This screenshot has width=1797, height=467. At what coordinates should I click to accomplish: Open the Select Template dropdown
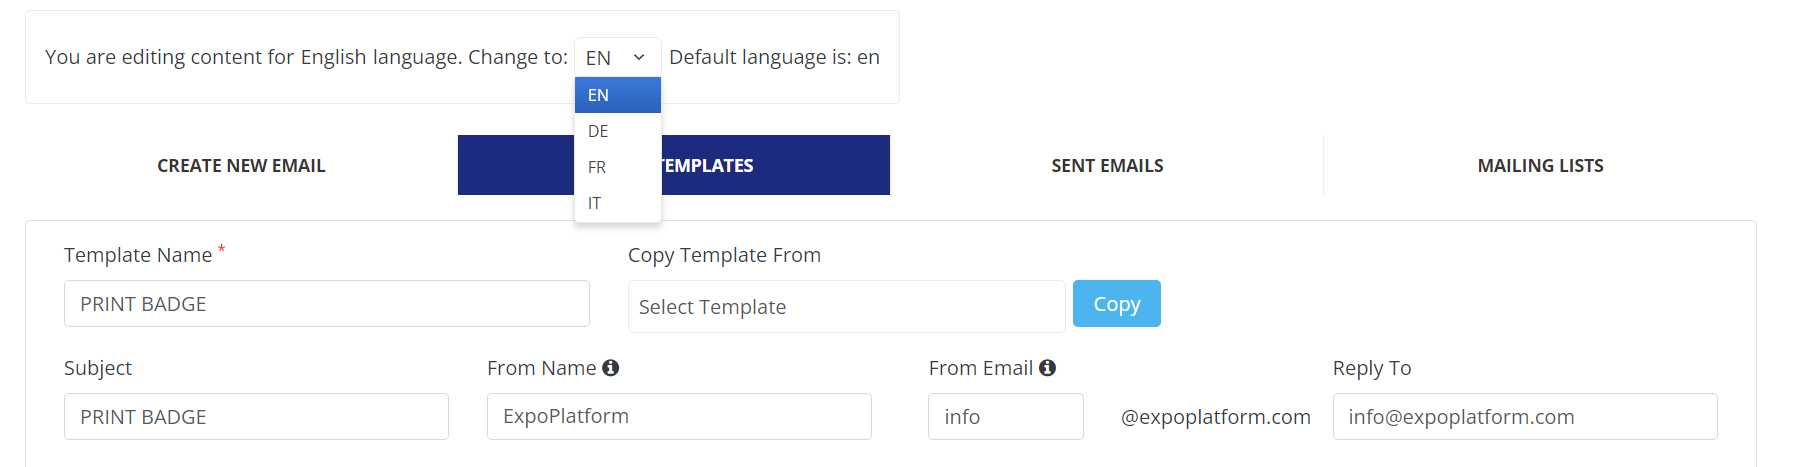point(846,307)
